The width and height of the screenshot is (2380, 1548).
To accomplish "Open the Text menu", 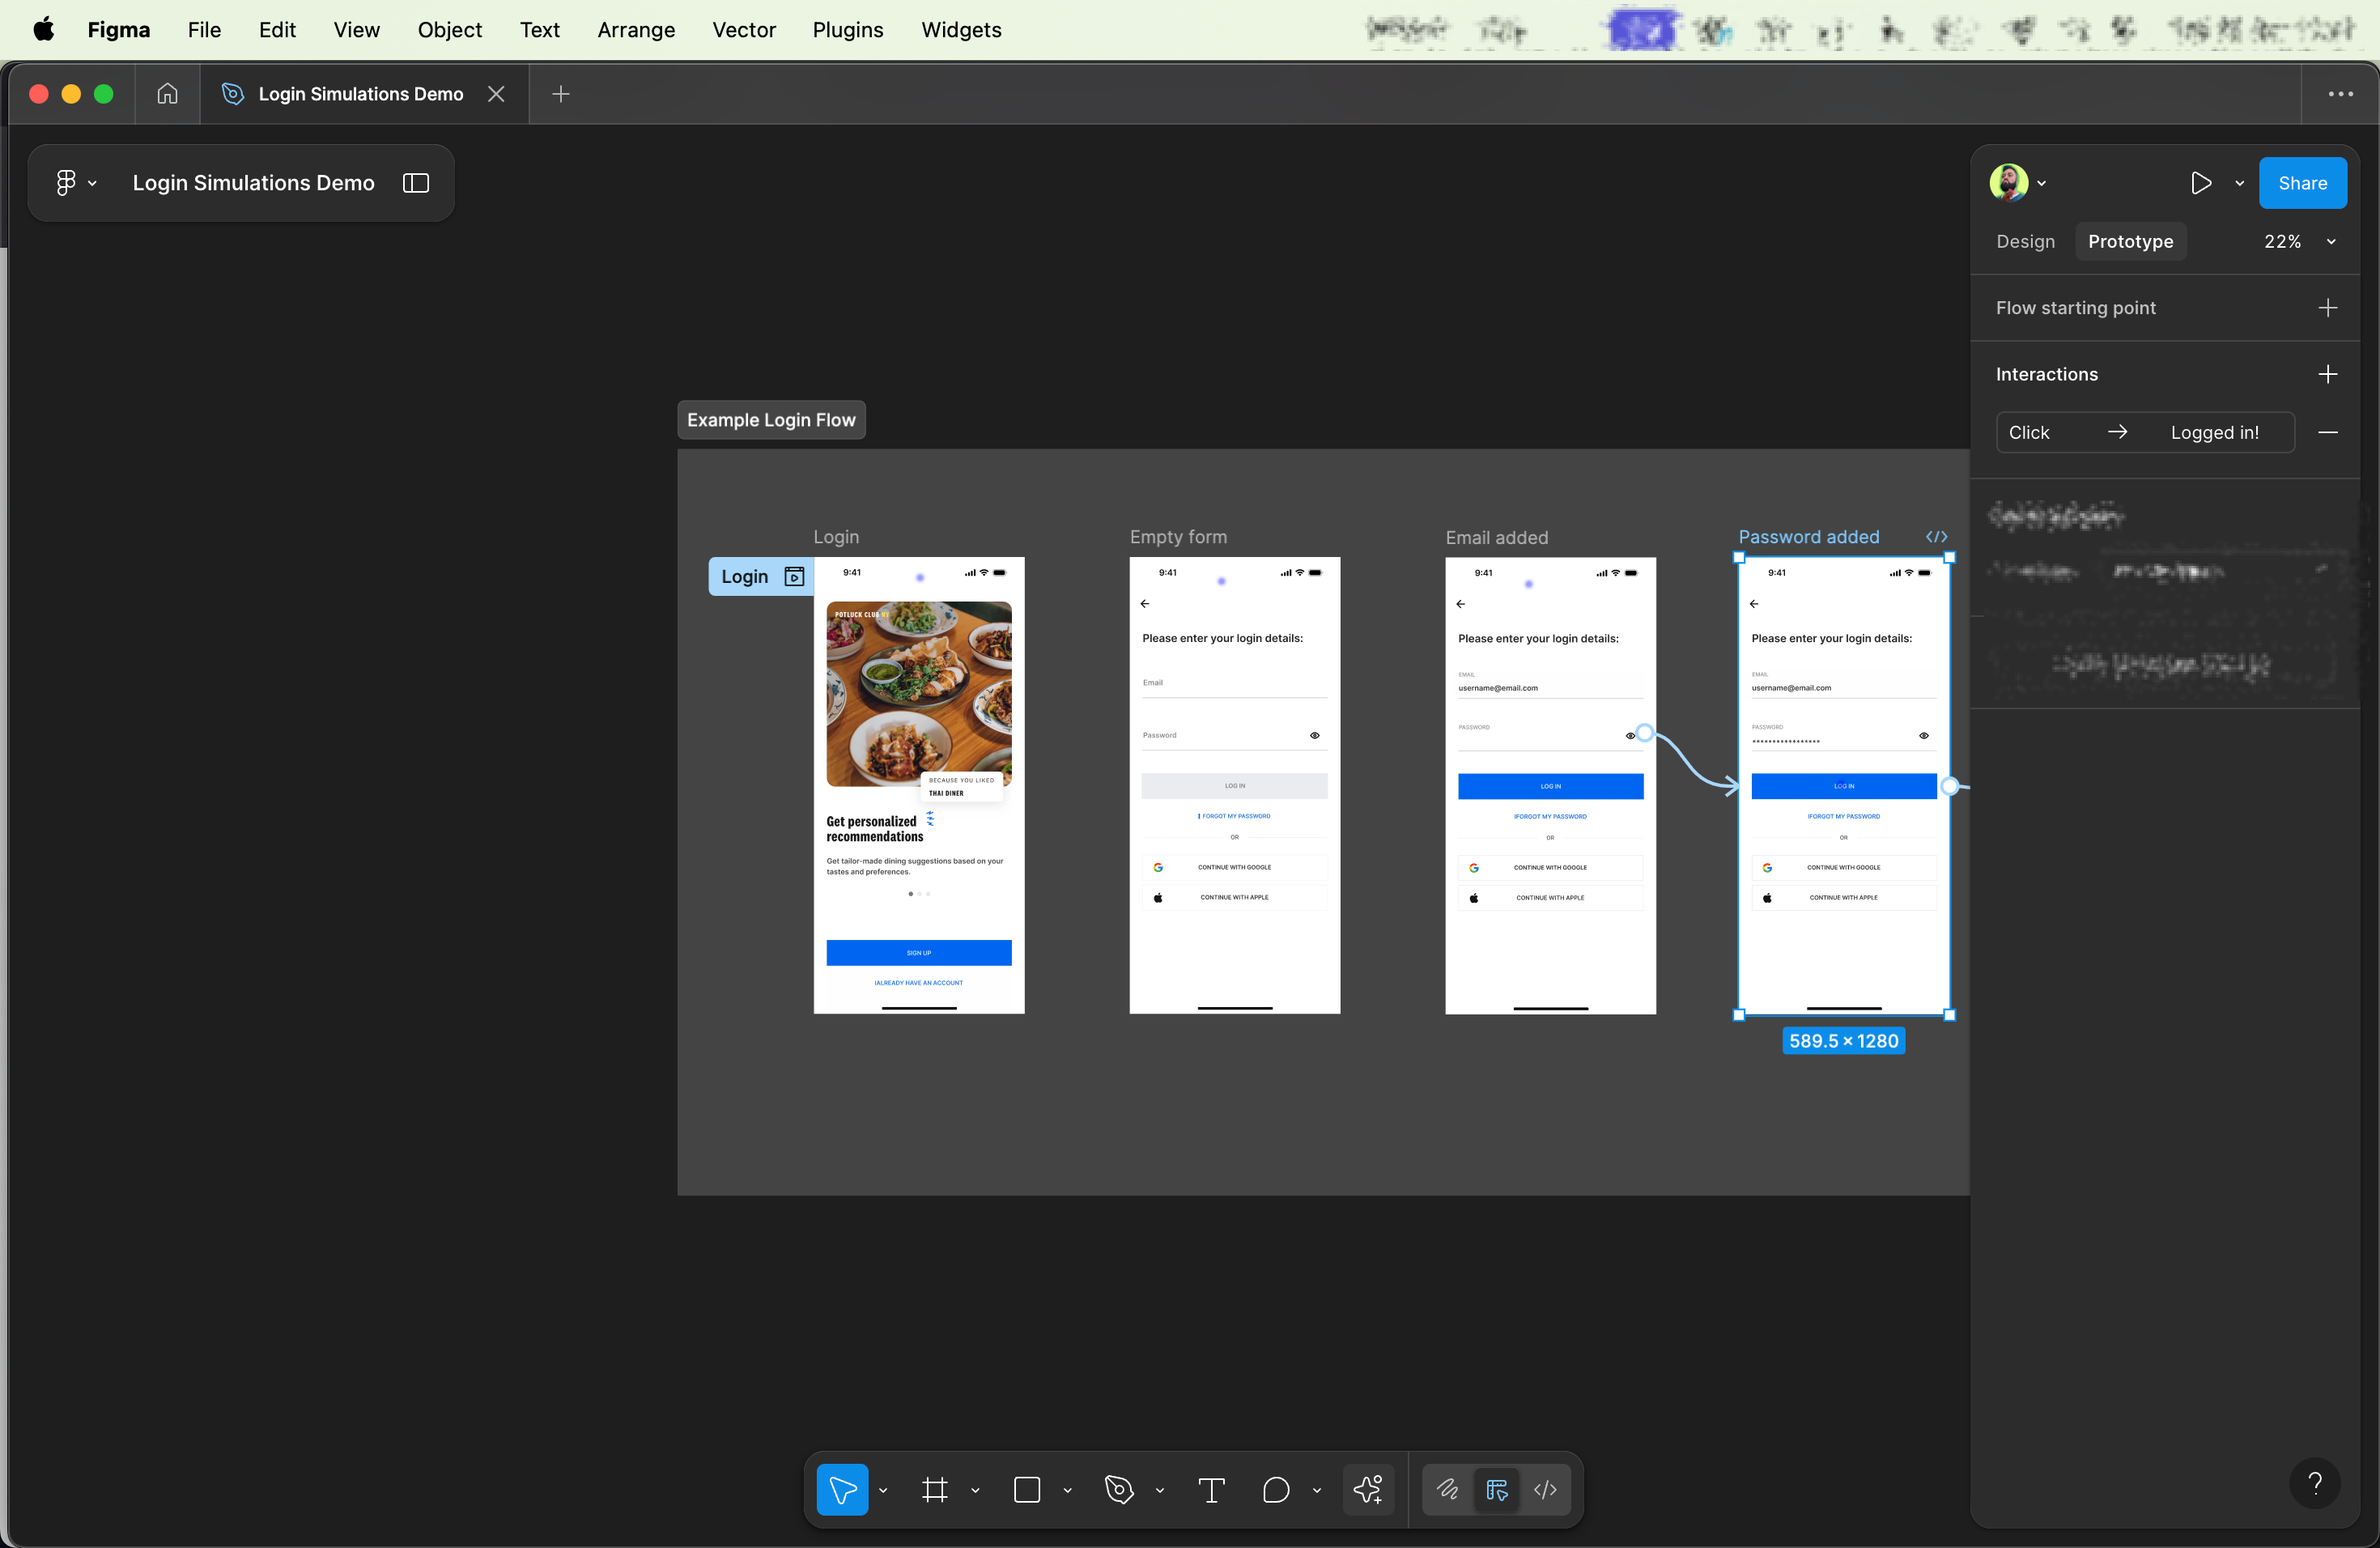I will pyautogui.click(x=539, y=29).
